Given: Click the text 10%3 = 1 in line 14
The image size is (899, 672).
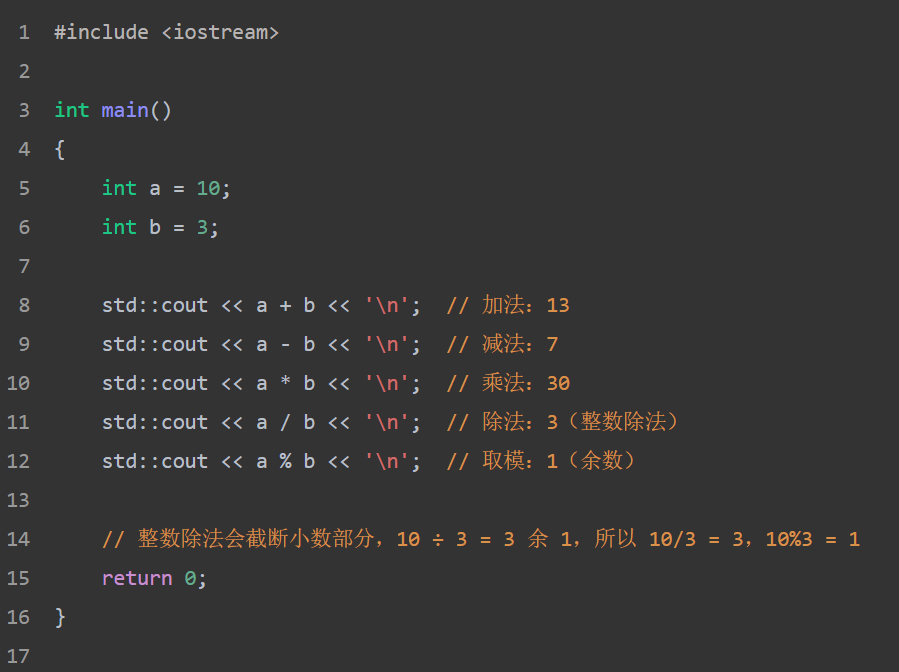Looking at the screenshot, I should click(x=813, y=539).
